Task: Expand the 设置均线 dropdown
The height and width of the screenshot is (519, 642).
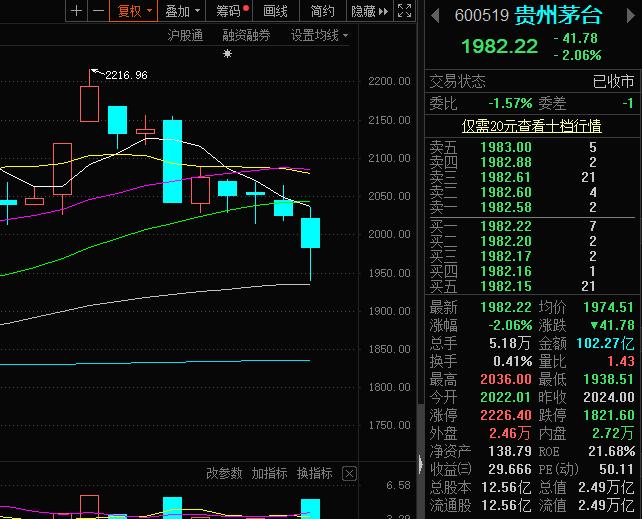Action: tap(319, 36)
